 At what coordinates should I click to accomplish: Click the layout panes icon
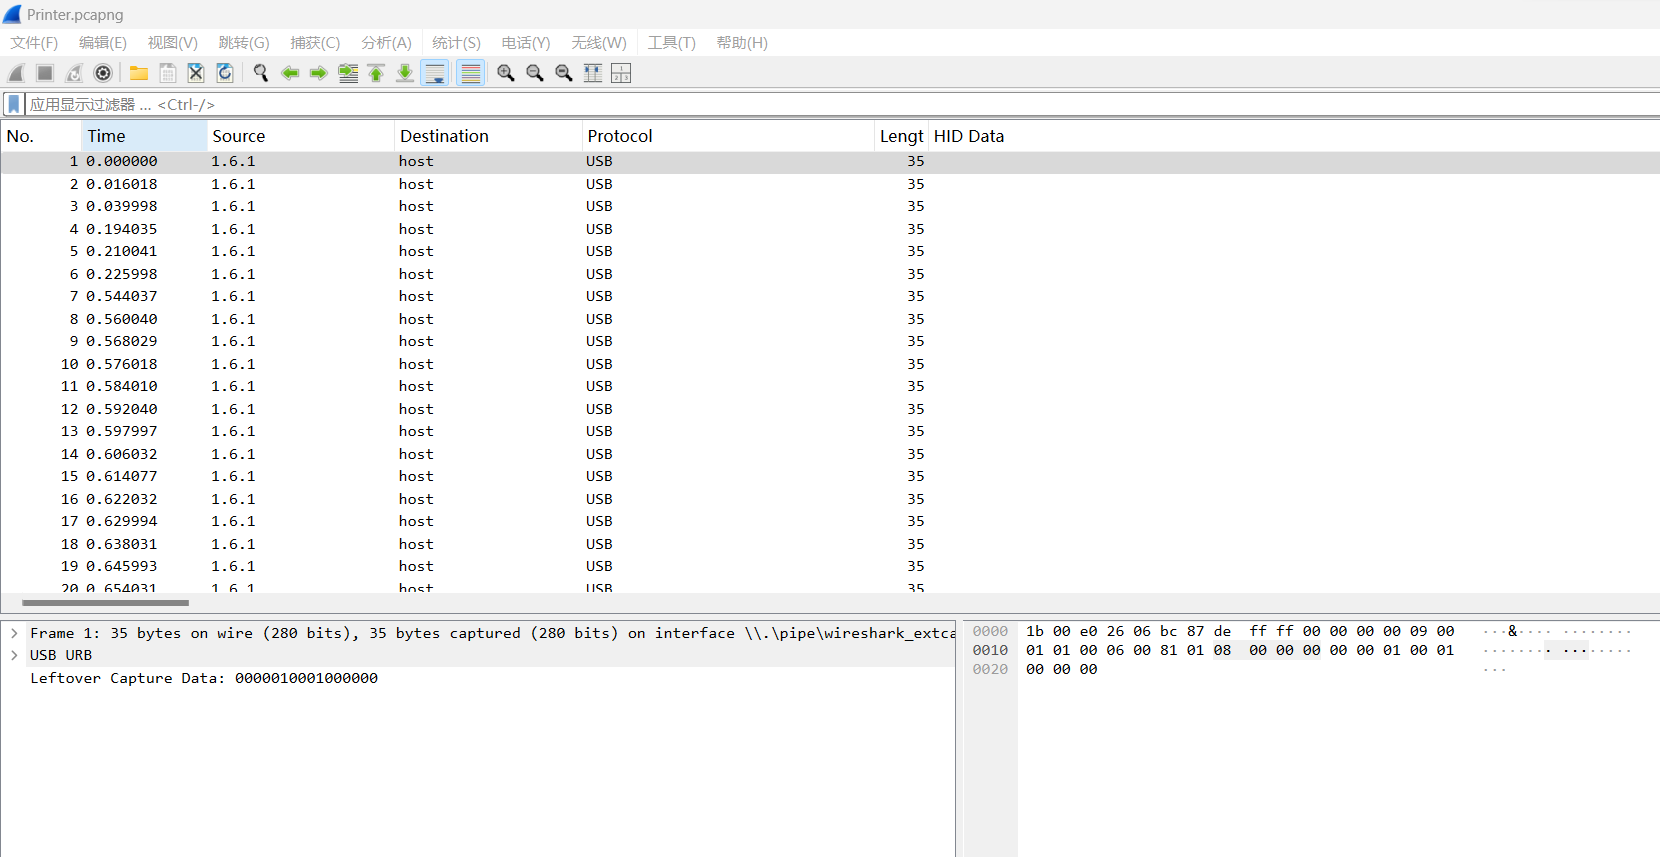[621, 73]
